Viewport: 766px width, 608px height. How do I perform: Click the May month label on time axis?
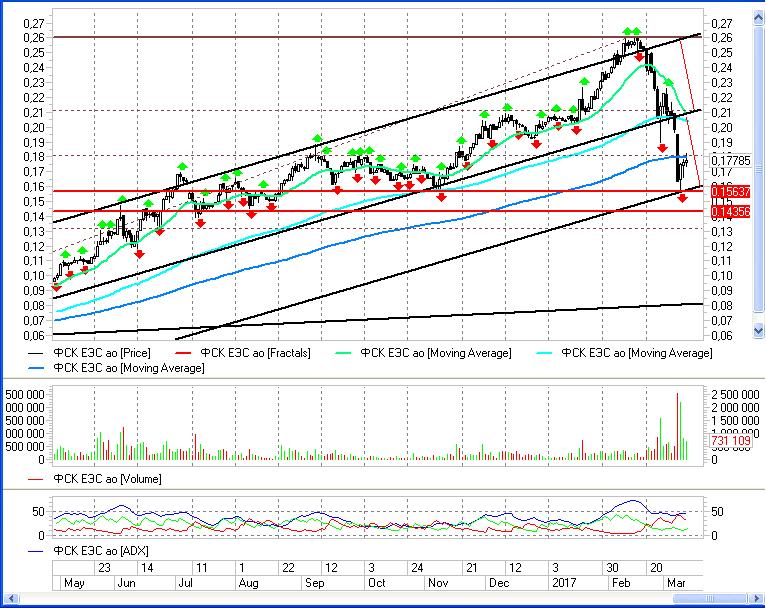75,582
